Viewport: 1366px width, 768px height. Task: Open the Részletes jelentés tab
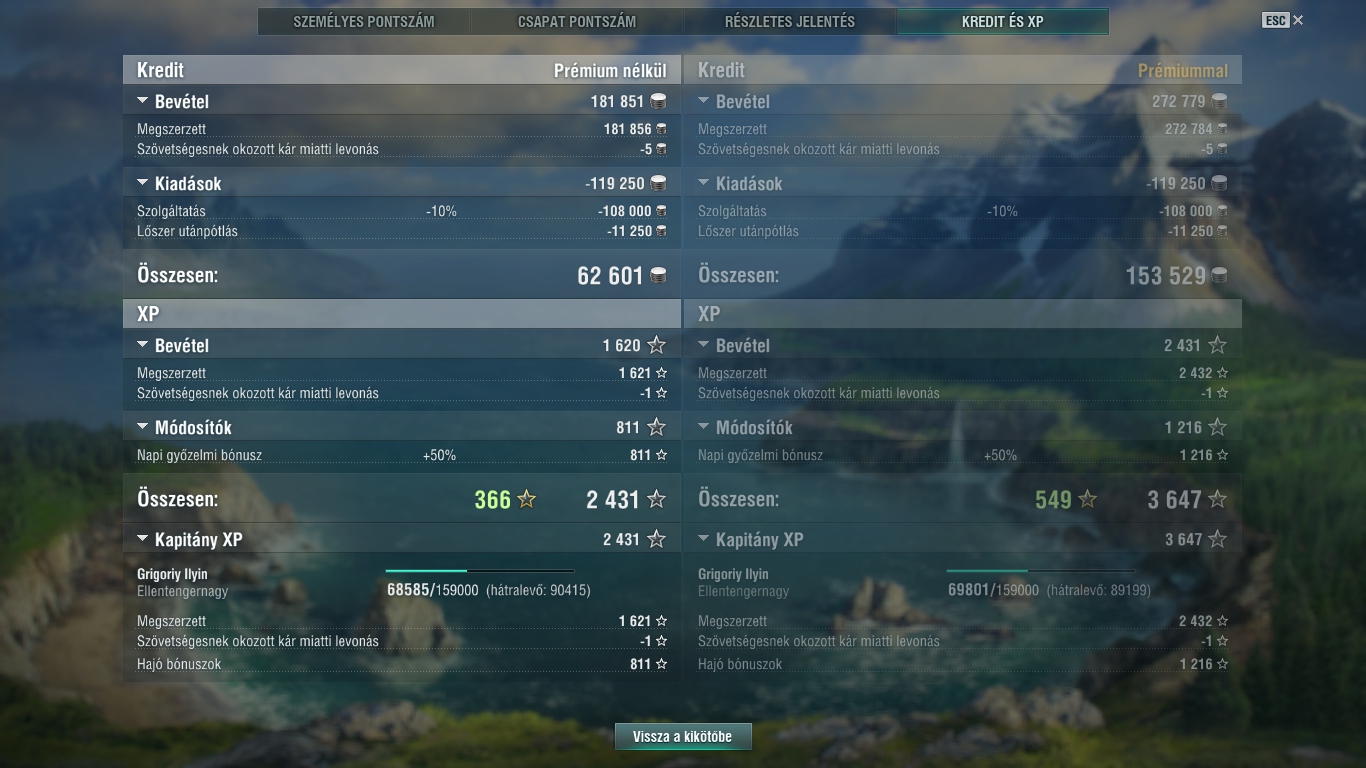(790, 21)
